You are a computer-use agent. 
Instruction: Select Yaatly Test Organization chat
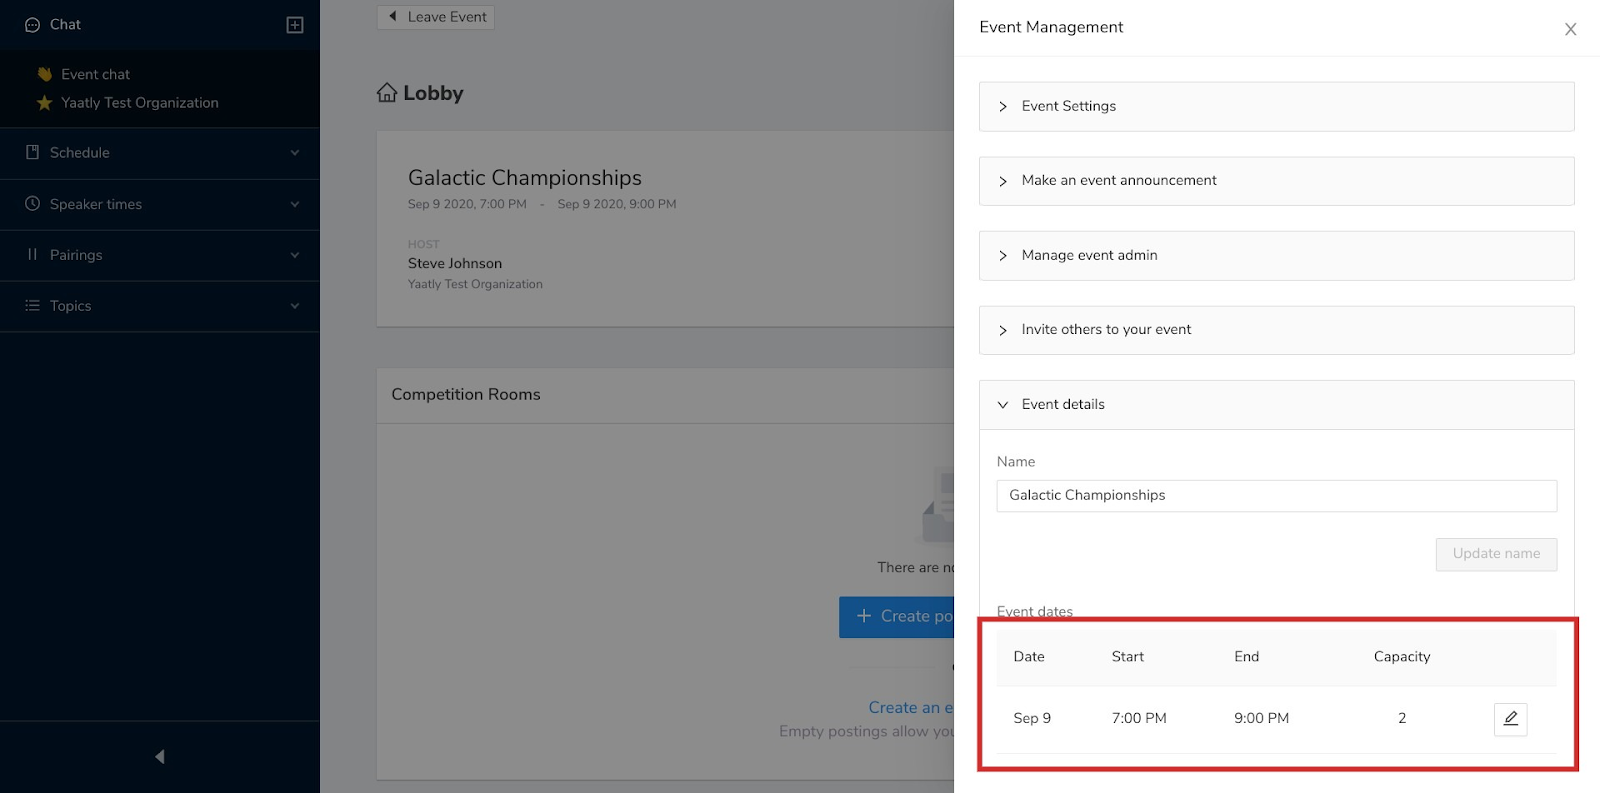139,103
